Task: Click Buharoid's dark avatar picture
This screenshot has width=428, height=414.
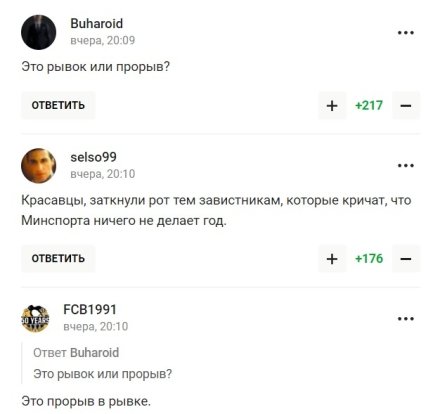Action: [x=39, y=32]
